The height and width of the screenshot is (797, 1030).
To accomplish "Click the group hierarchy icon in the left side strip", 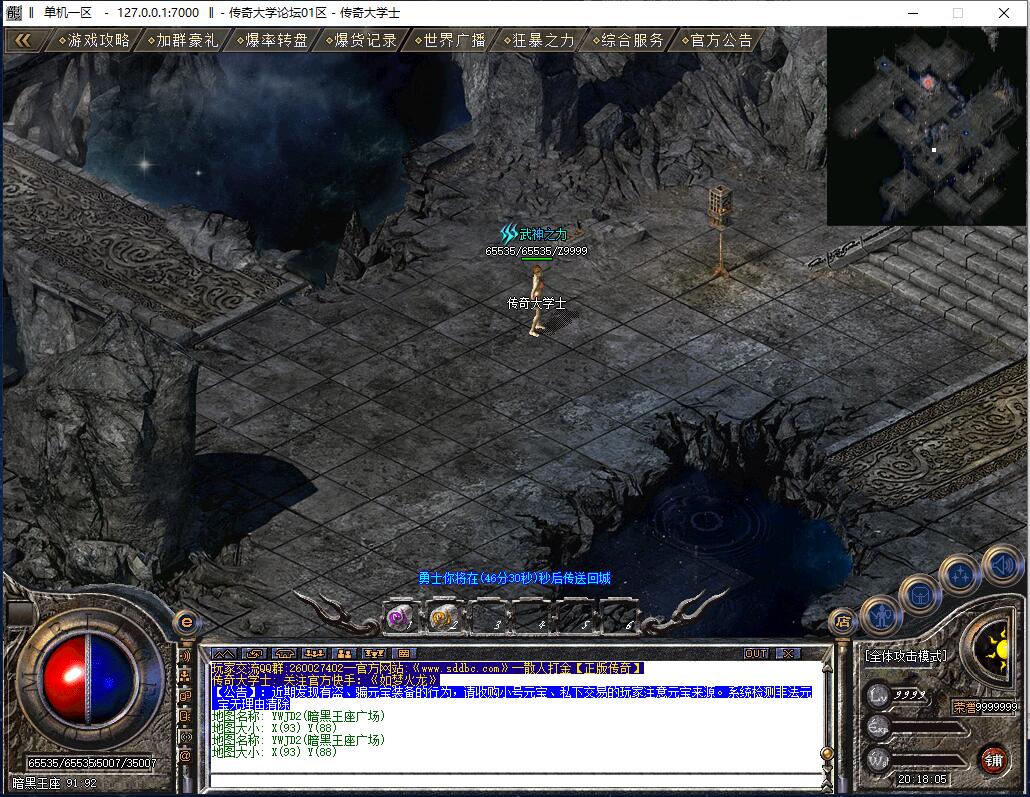I will [186, 675].
